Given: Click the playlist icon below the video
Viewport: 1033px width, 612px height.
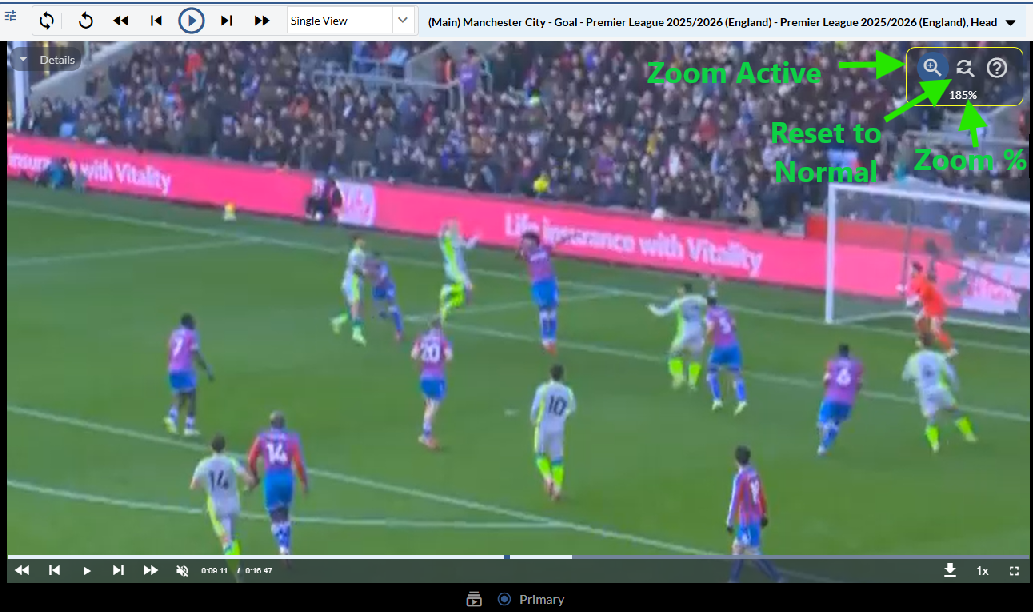Looking at the screenshot, I should [474, 599].
